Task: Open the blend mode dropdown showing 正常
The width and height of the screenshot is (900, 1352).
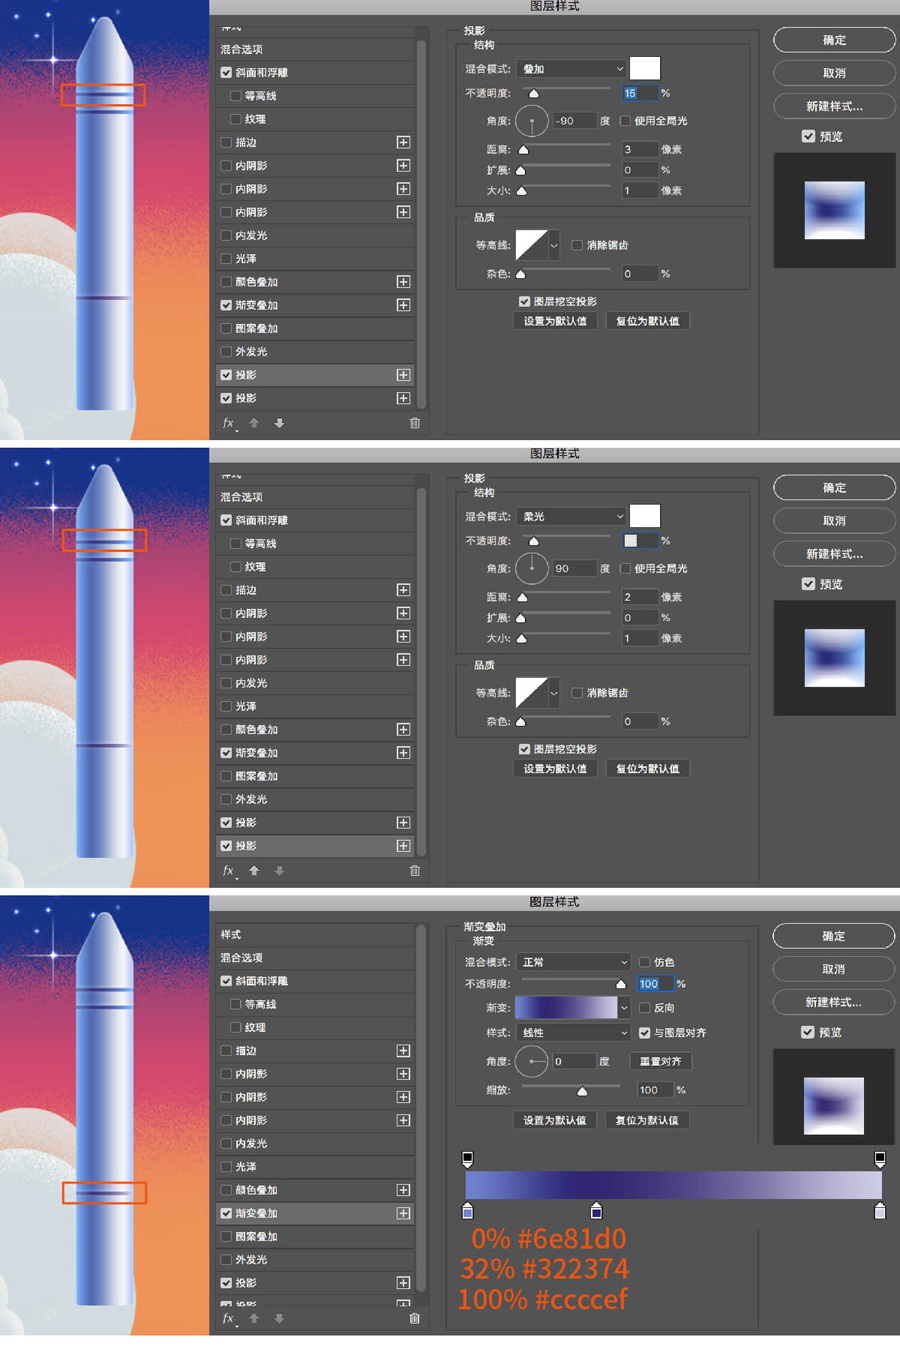Action: 575,962
